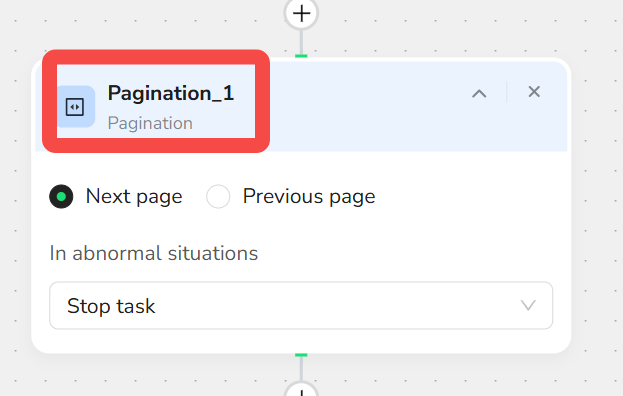Select the Next page radio button
This screenshot has width=623, height=396.
tap(61, 197)
